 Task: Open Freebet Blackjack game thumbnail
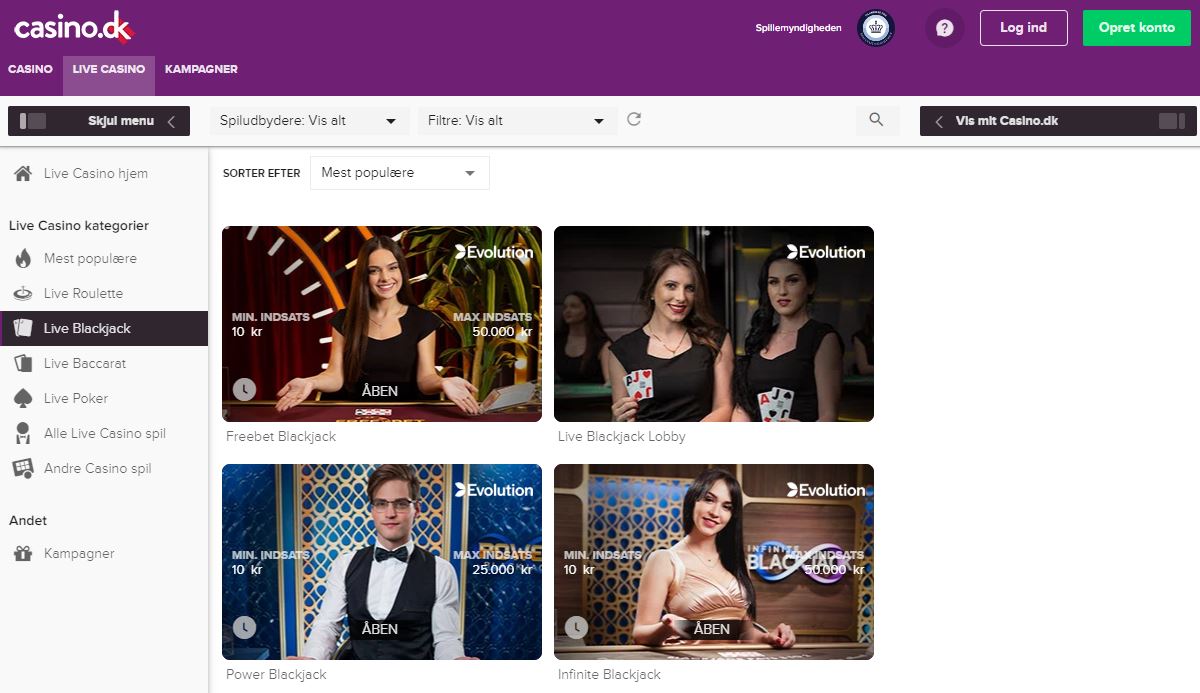coord(382,324)
